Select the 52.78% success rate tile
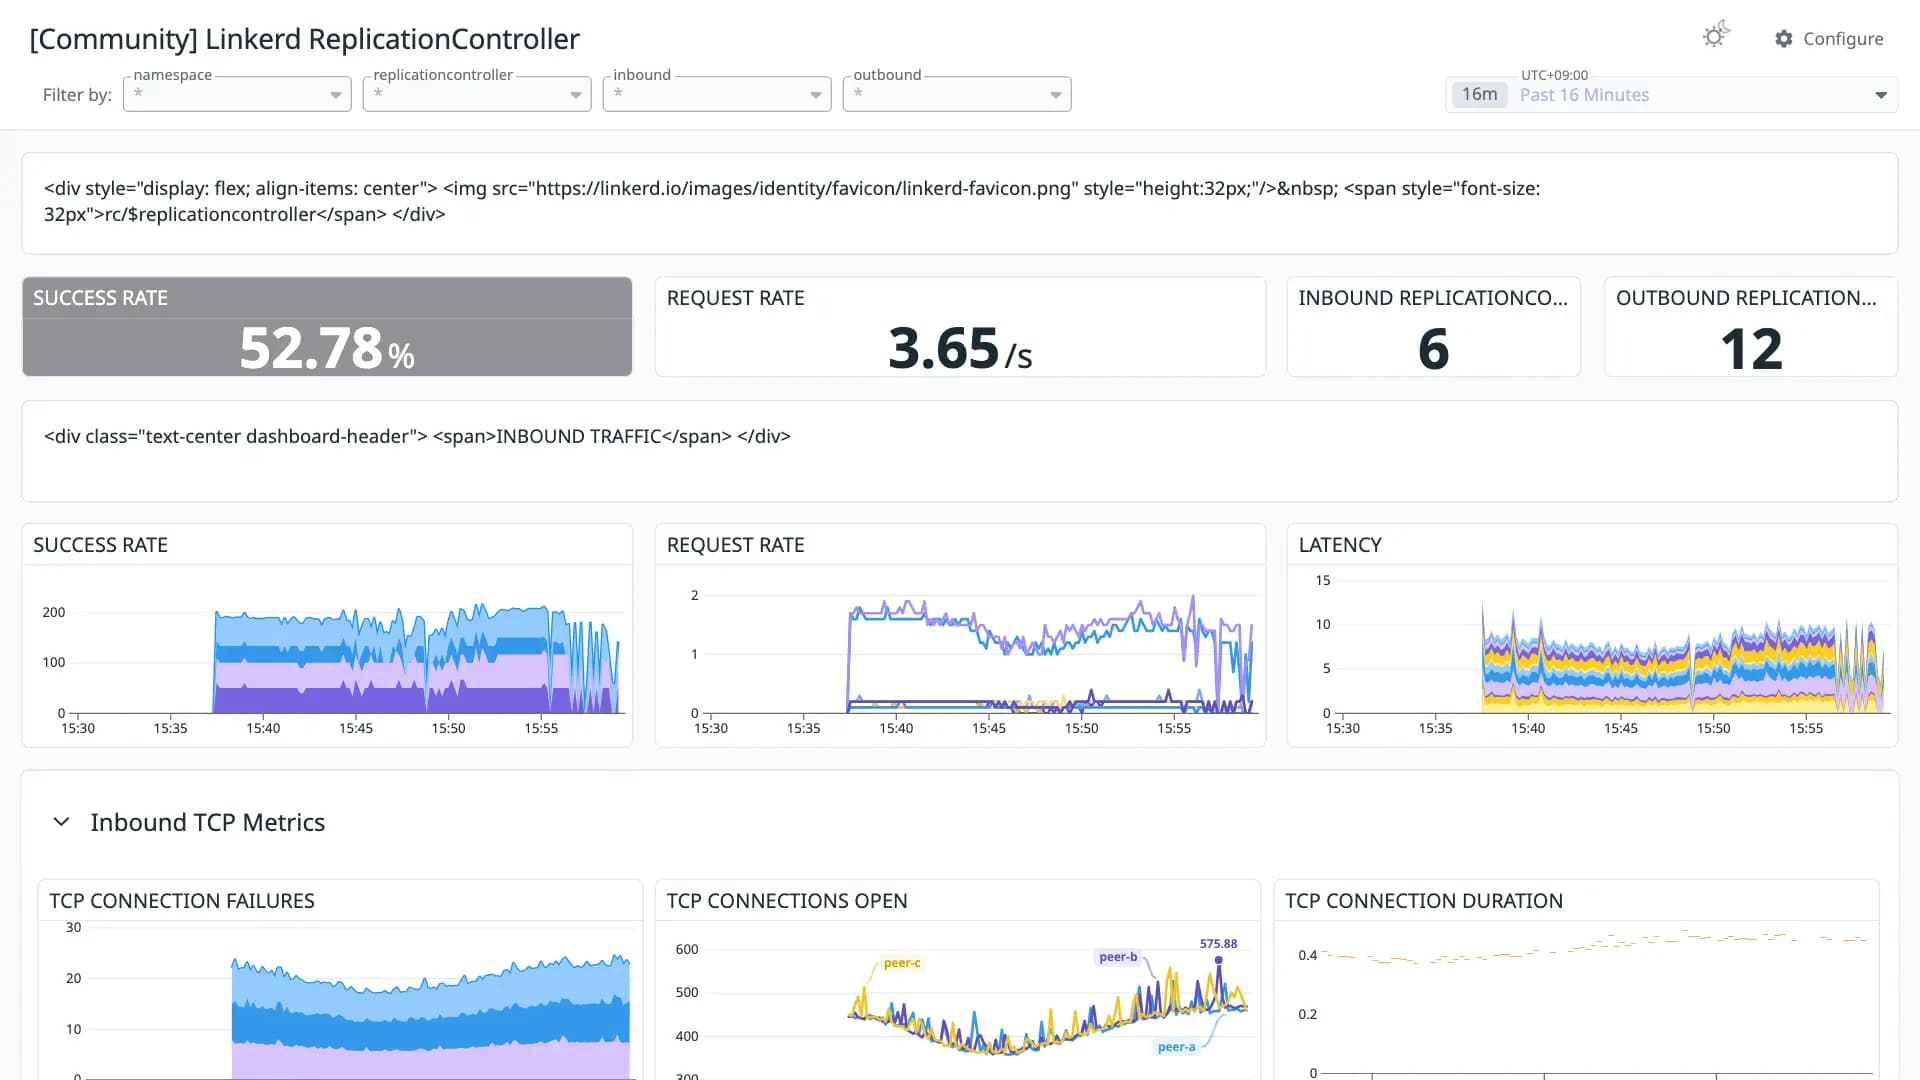 (x=327, y=327)
